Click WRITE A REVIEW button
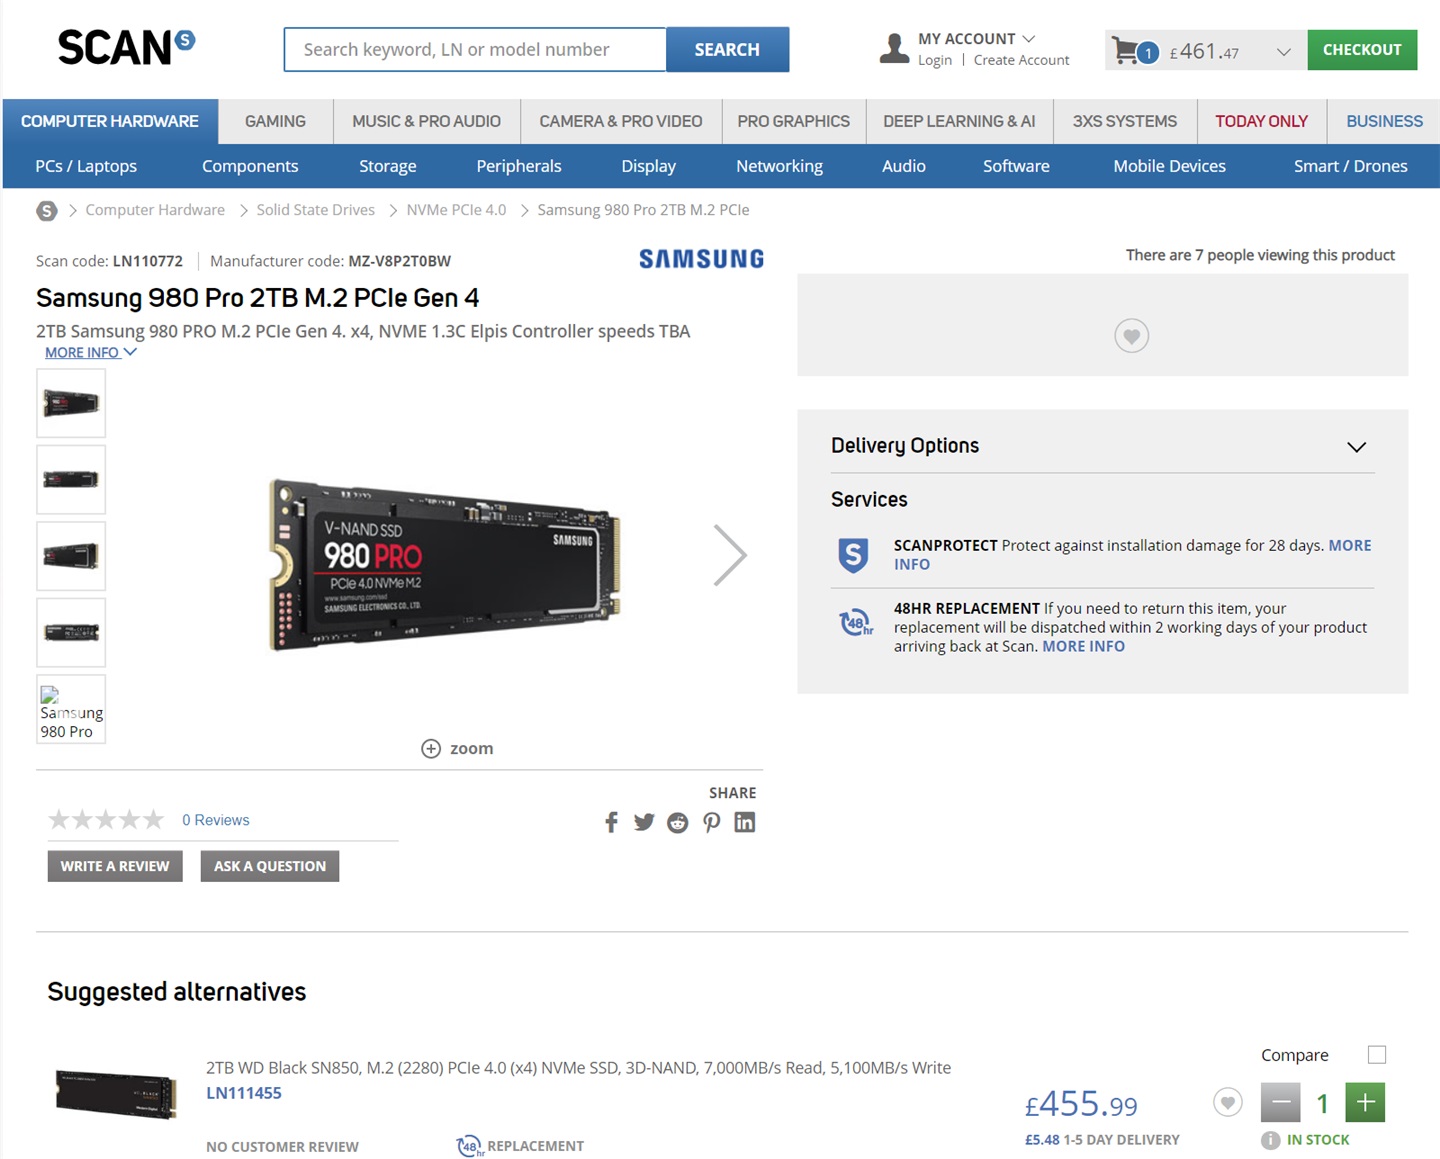1440x1159 pixels. click(x=115, y=866)
